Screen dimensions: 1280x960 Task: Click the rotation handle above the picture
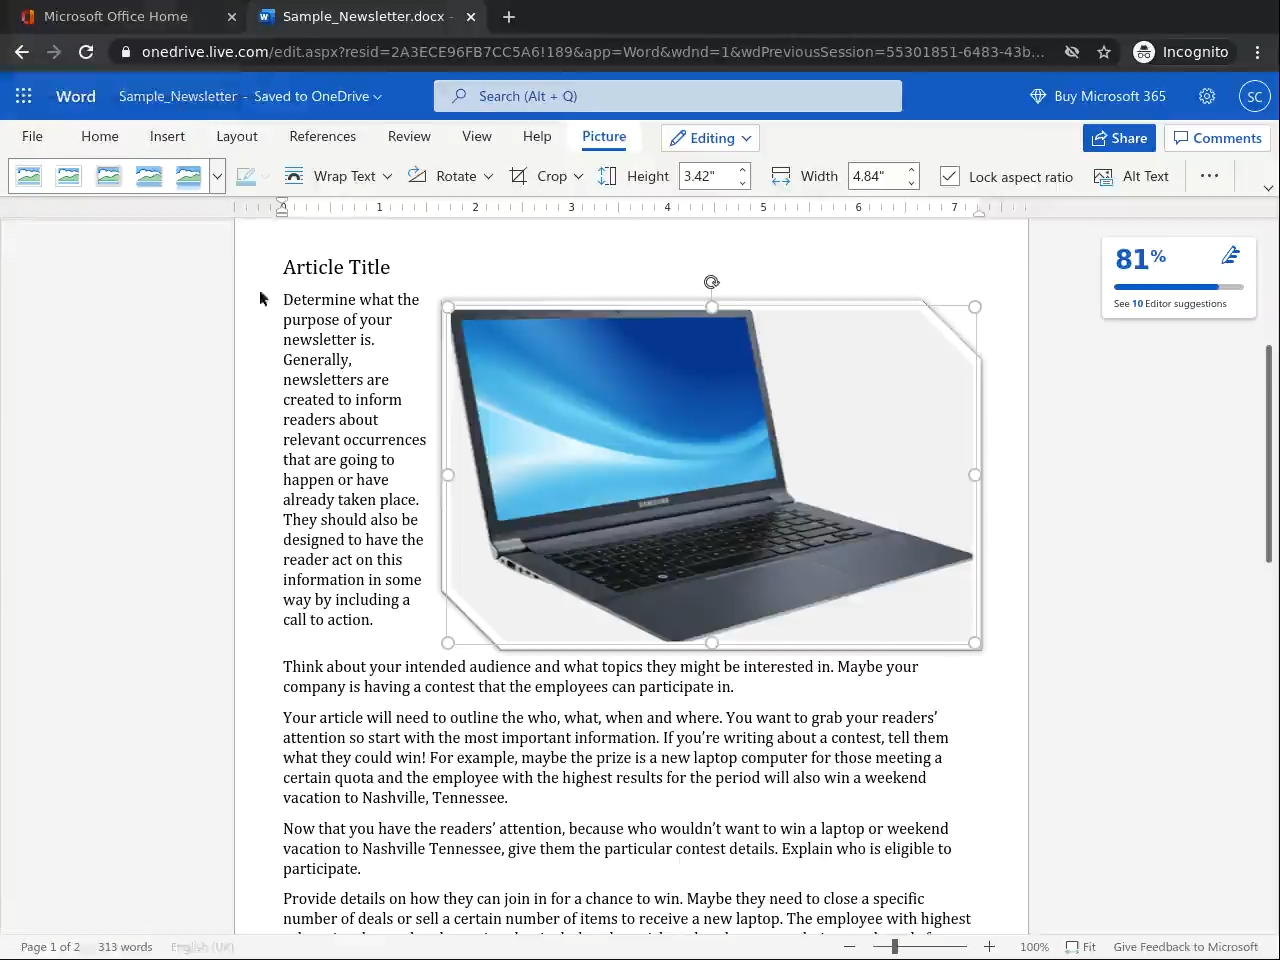click(x=711, y=282)
